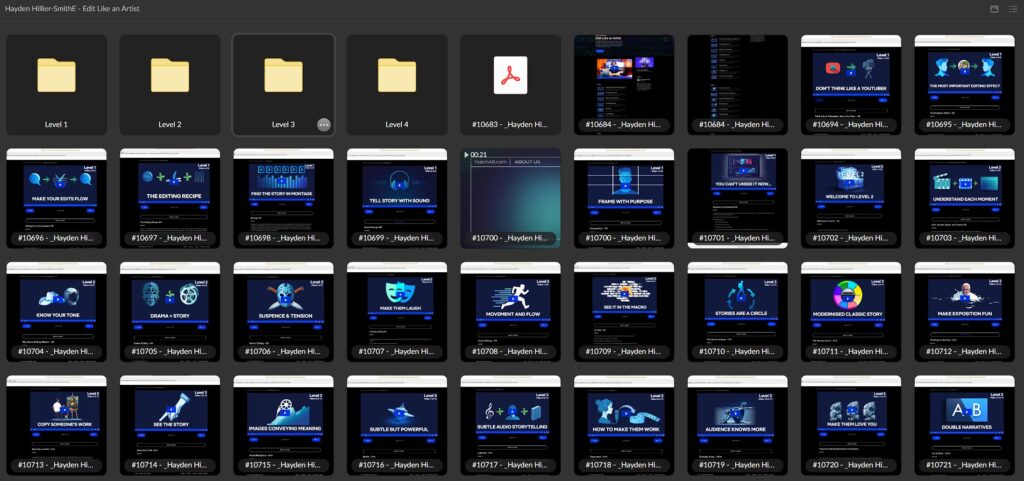Switch to thumbnail view icon in header

coord(994,9)
